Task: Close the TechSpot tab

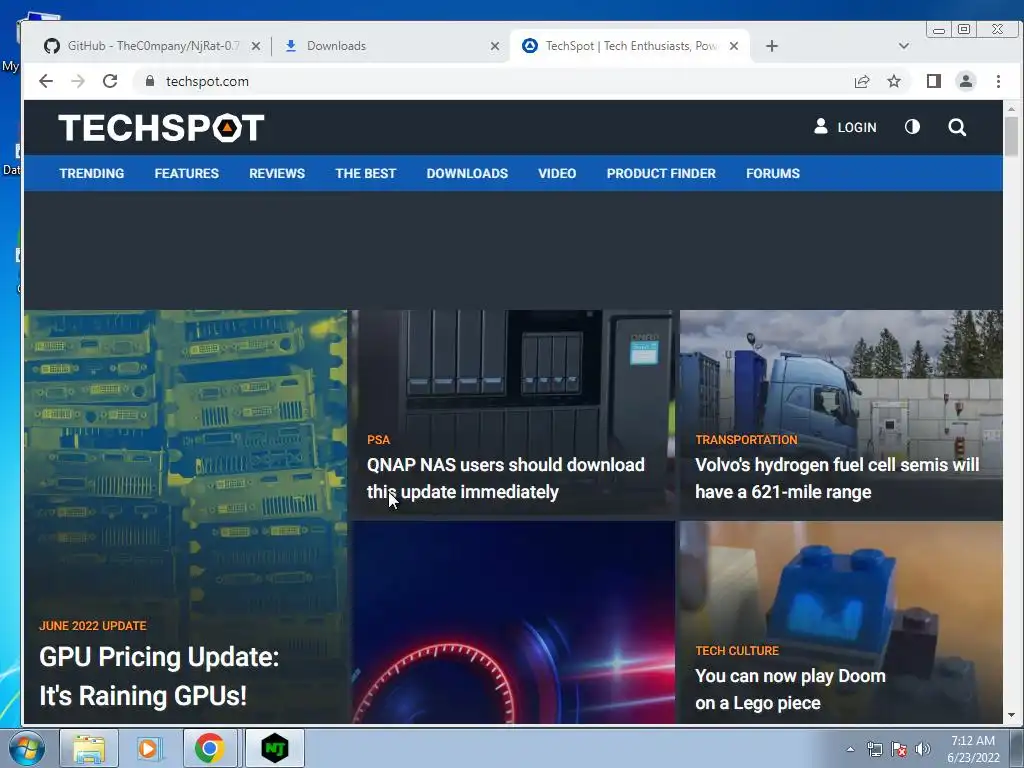Action: point(733,46)
